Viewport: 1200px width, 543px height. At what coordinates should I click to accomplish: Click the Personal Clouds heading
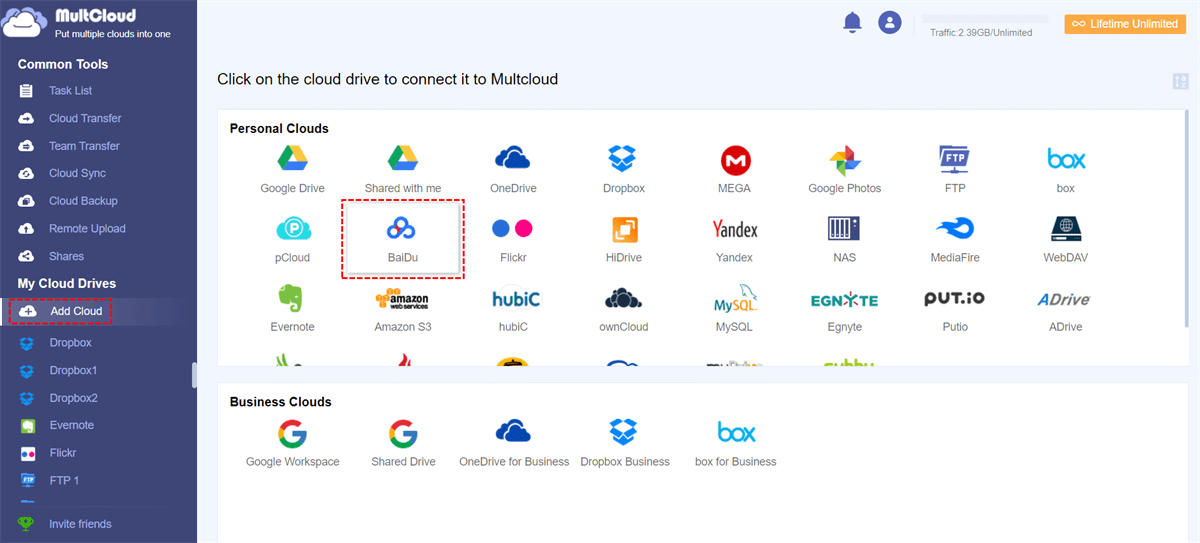click(279, 128)
